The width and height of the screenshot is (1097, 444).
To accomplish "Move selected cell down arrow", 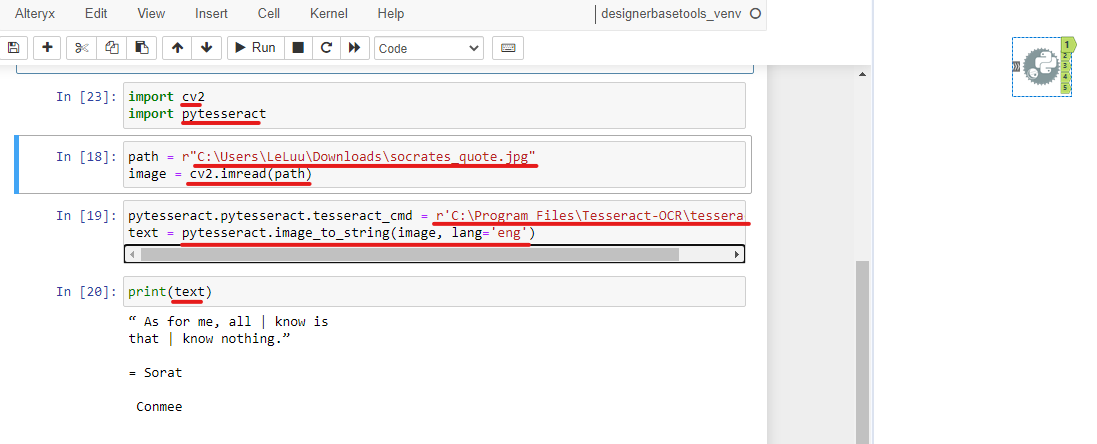I will 206,48.
